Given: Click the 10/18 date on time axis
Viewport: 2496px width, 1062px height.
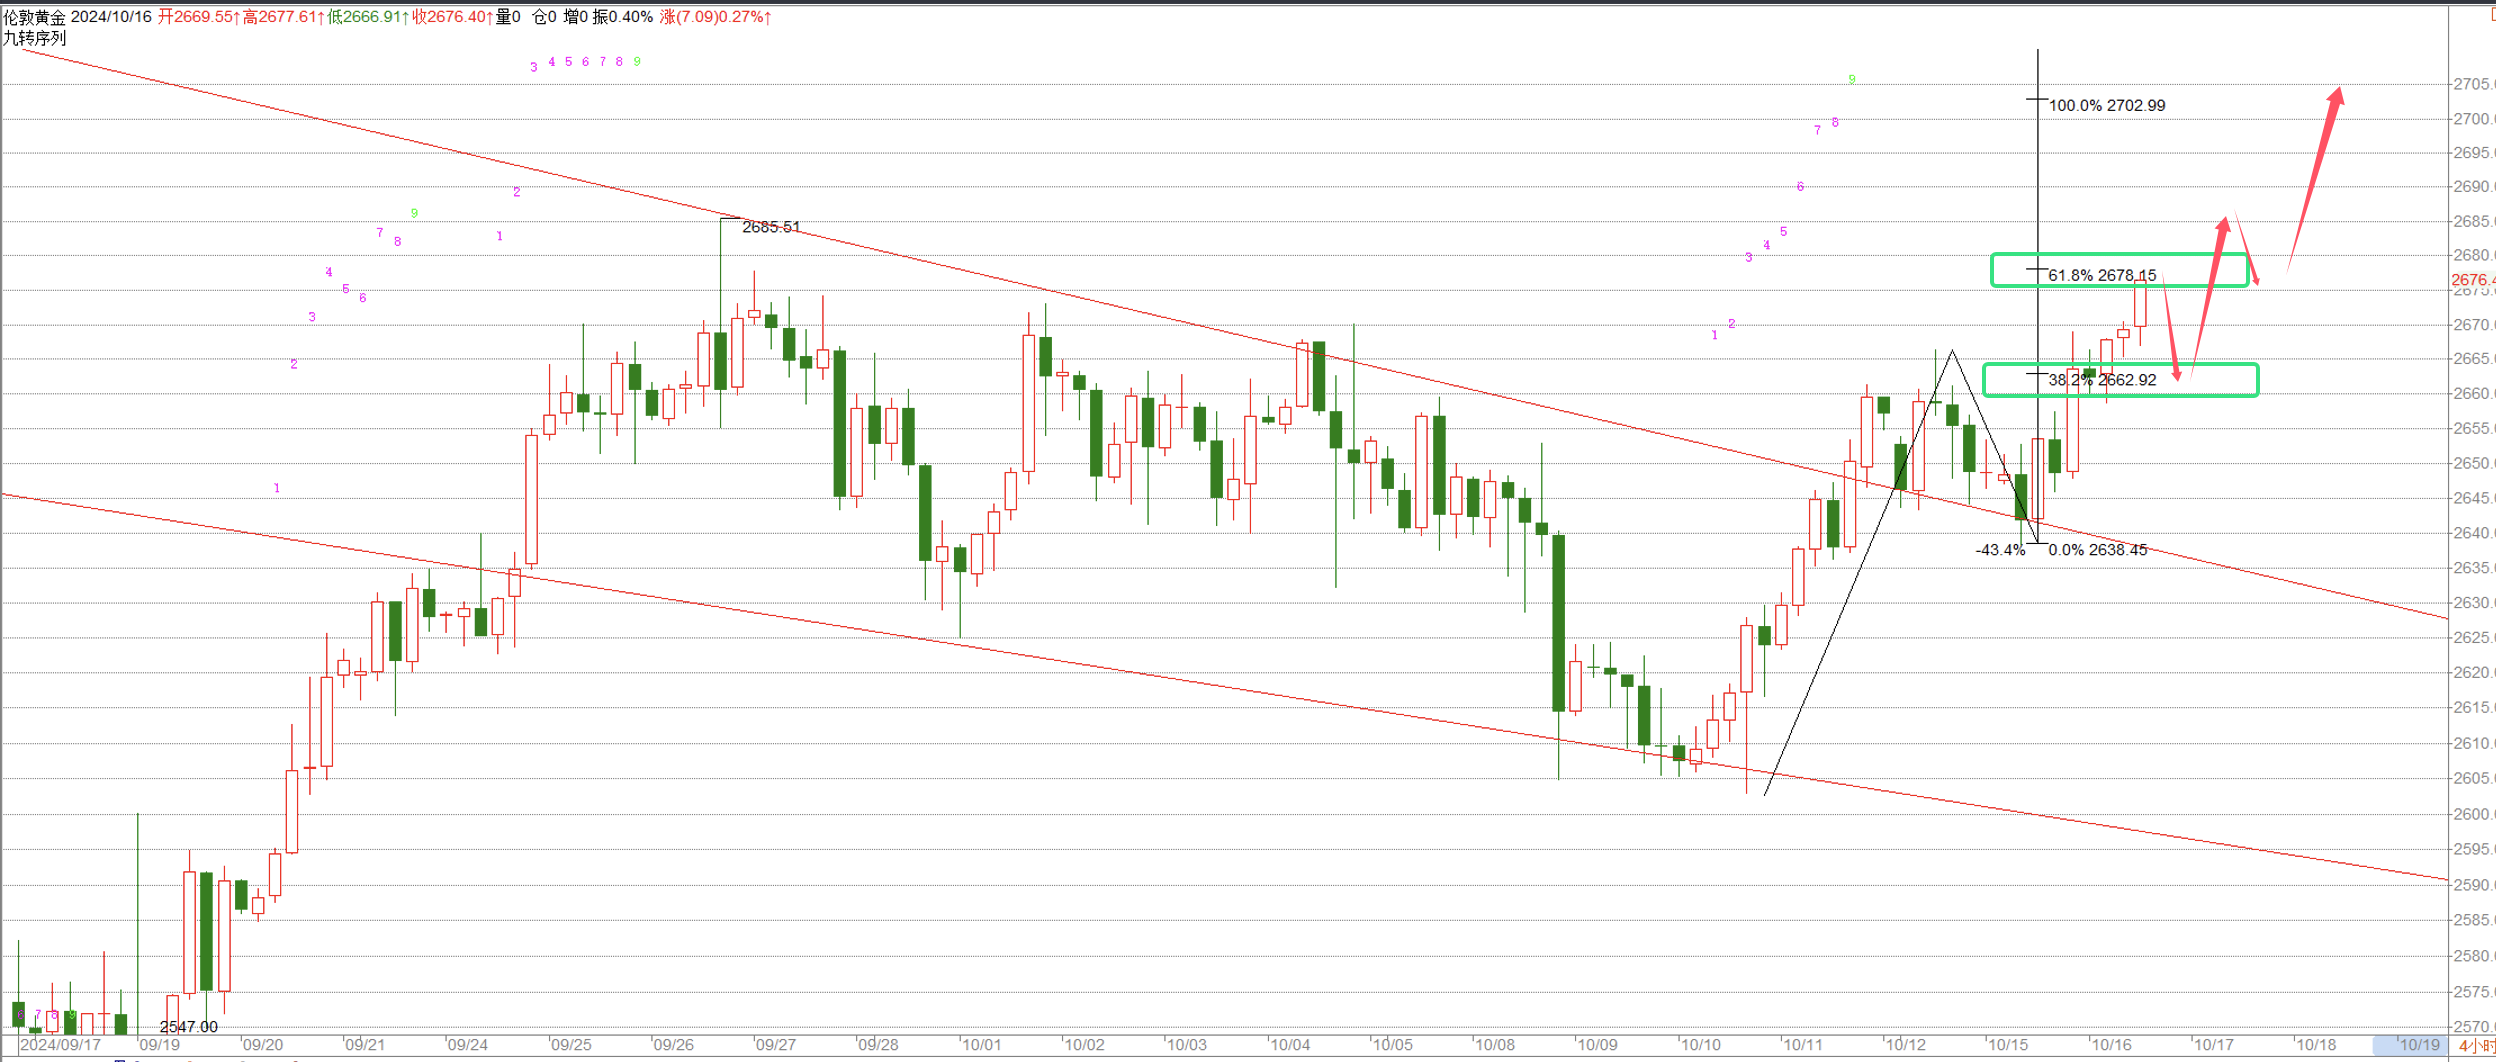Looking at the screenshot, I should [2316, 1045].
